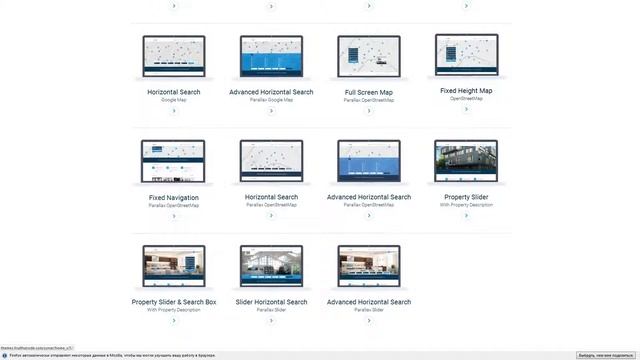640x360 pixels.
Task: Open the Slider Horizontal Search title
Action: click(271, 302)
